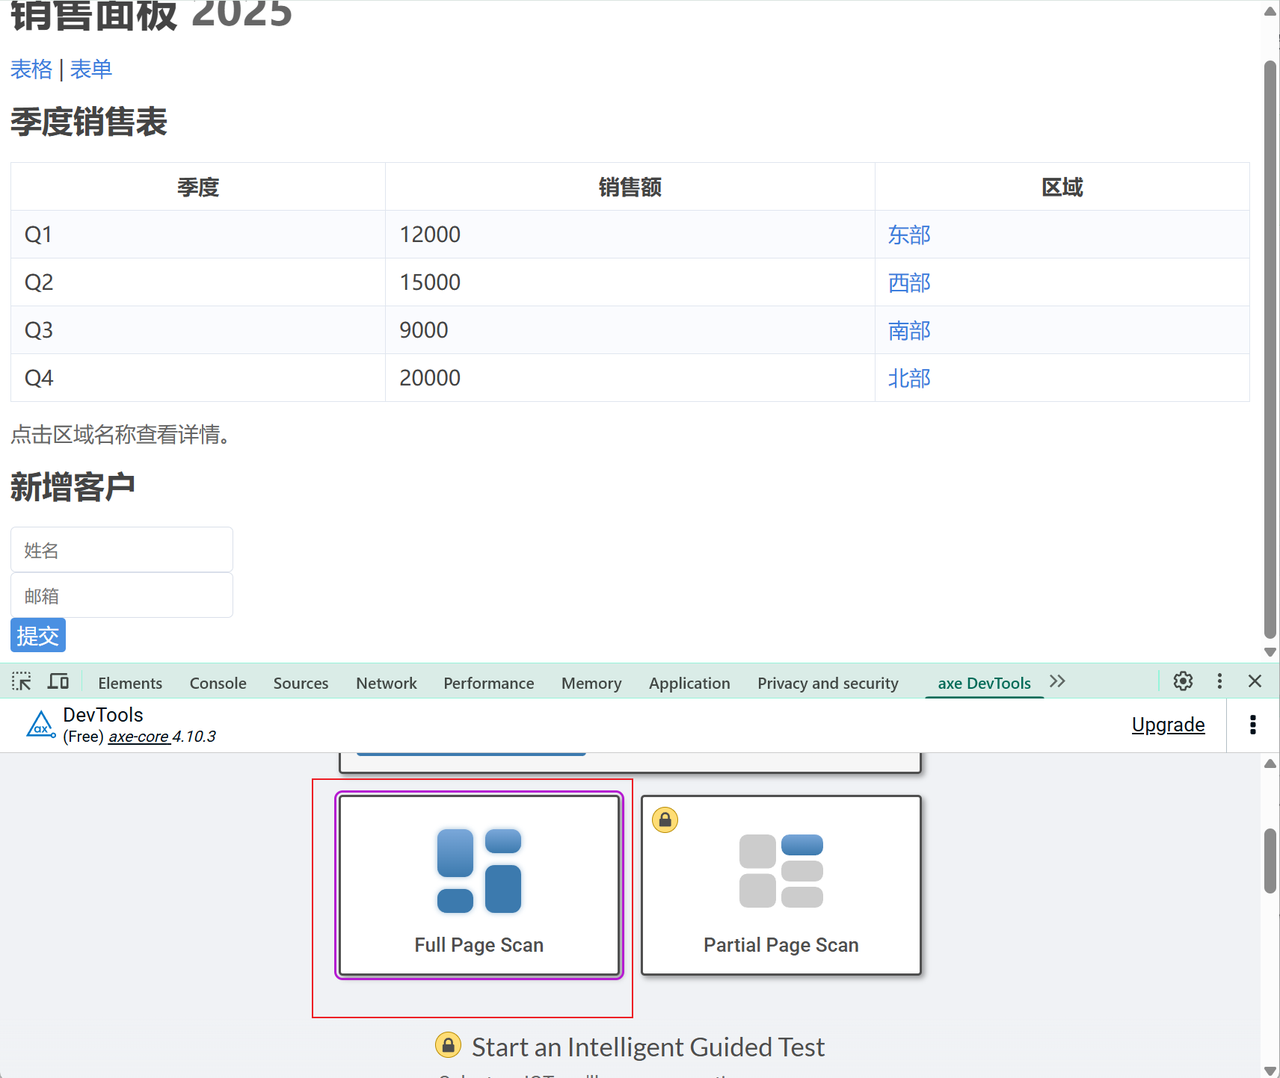Open axe DevTools options kebab menu
This screenshot has width=1280, height=1078.
[1253, 725]
